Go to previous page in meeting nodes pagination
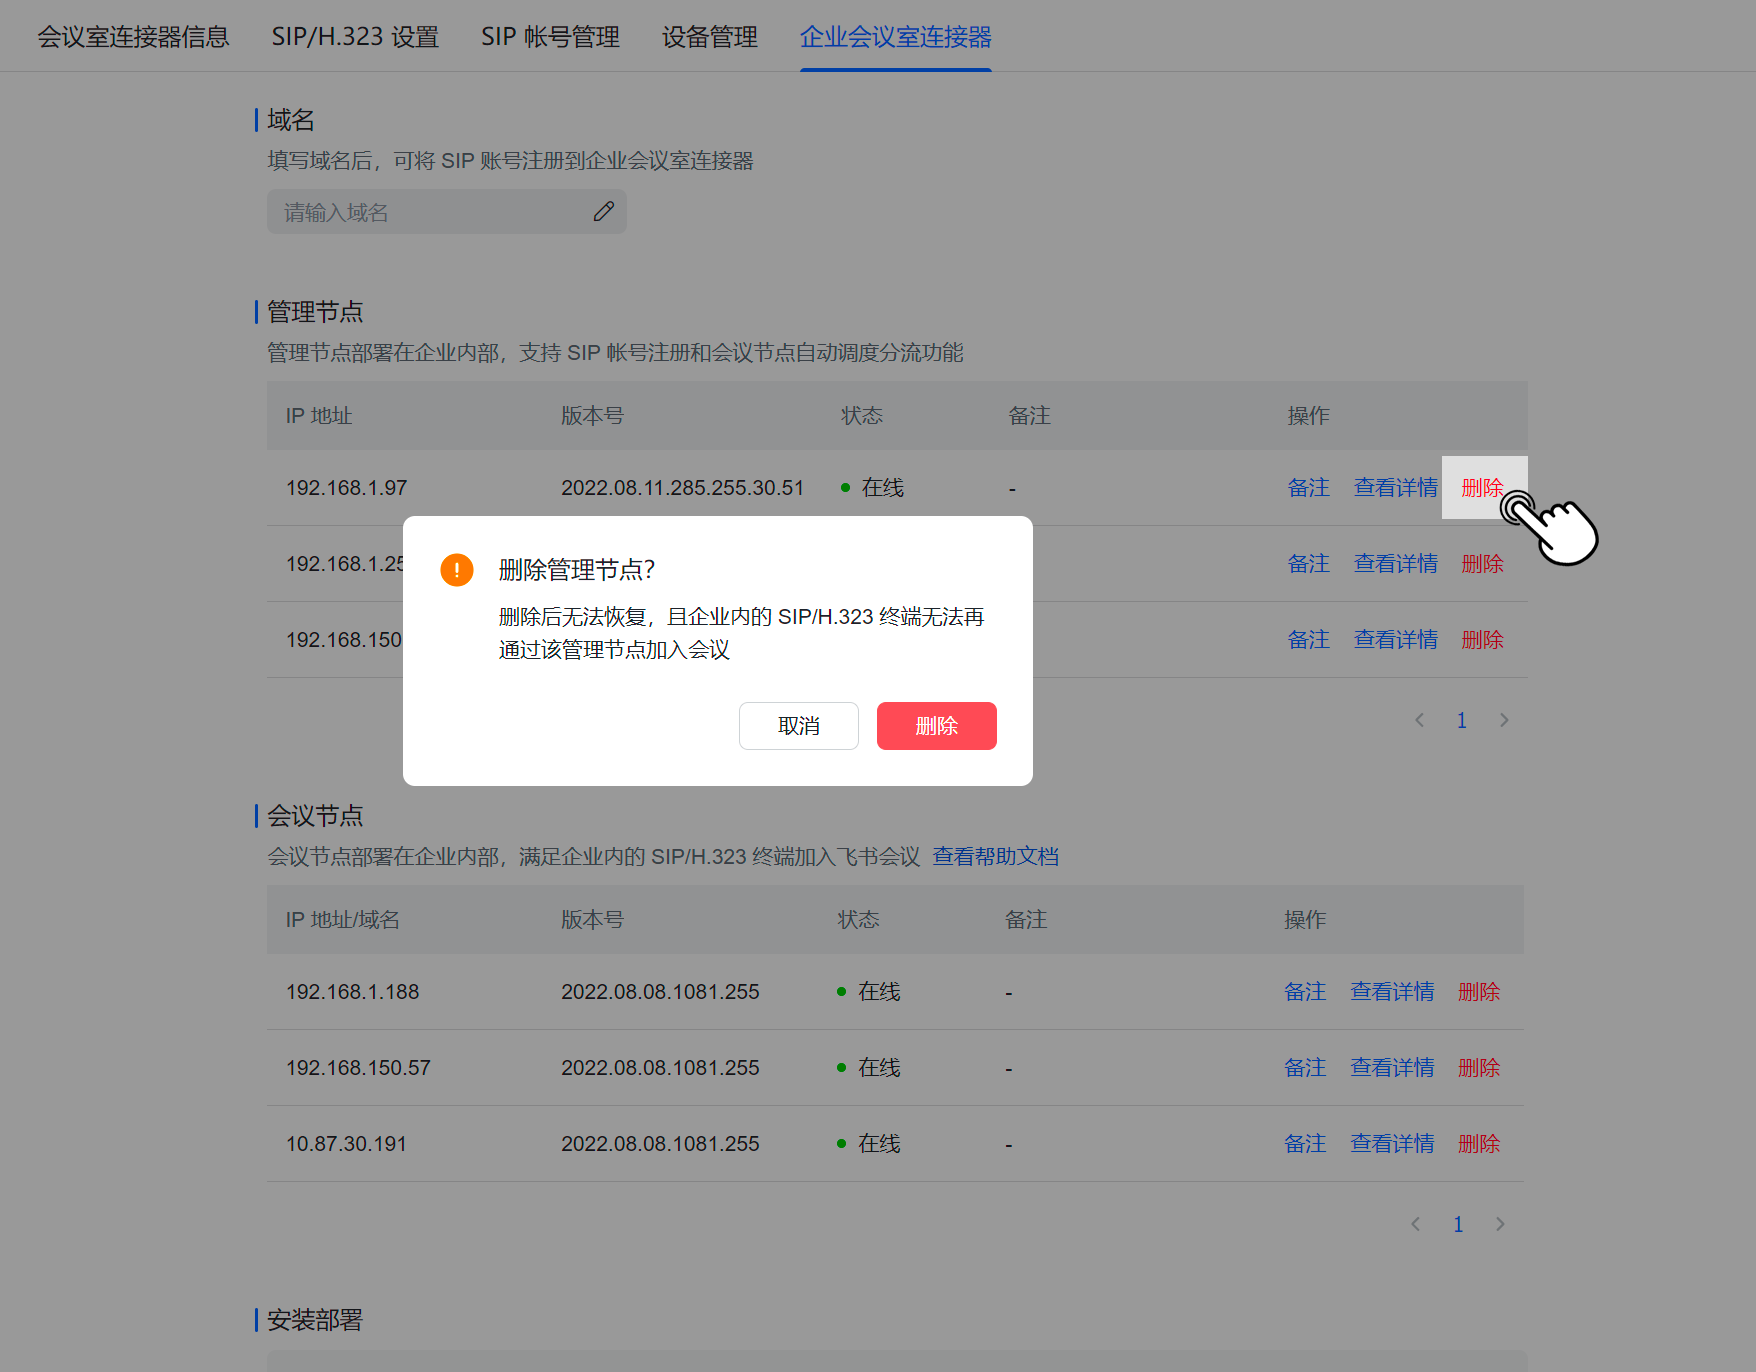The width and height of the screenshot is (1756, 1372). (1415, 1224)
